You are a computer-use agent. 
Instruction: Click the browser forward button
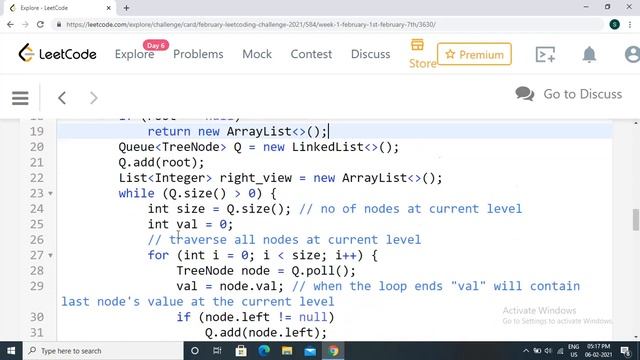[x=25, y=24]
